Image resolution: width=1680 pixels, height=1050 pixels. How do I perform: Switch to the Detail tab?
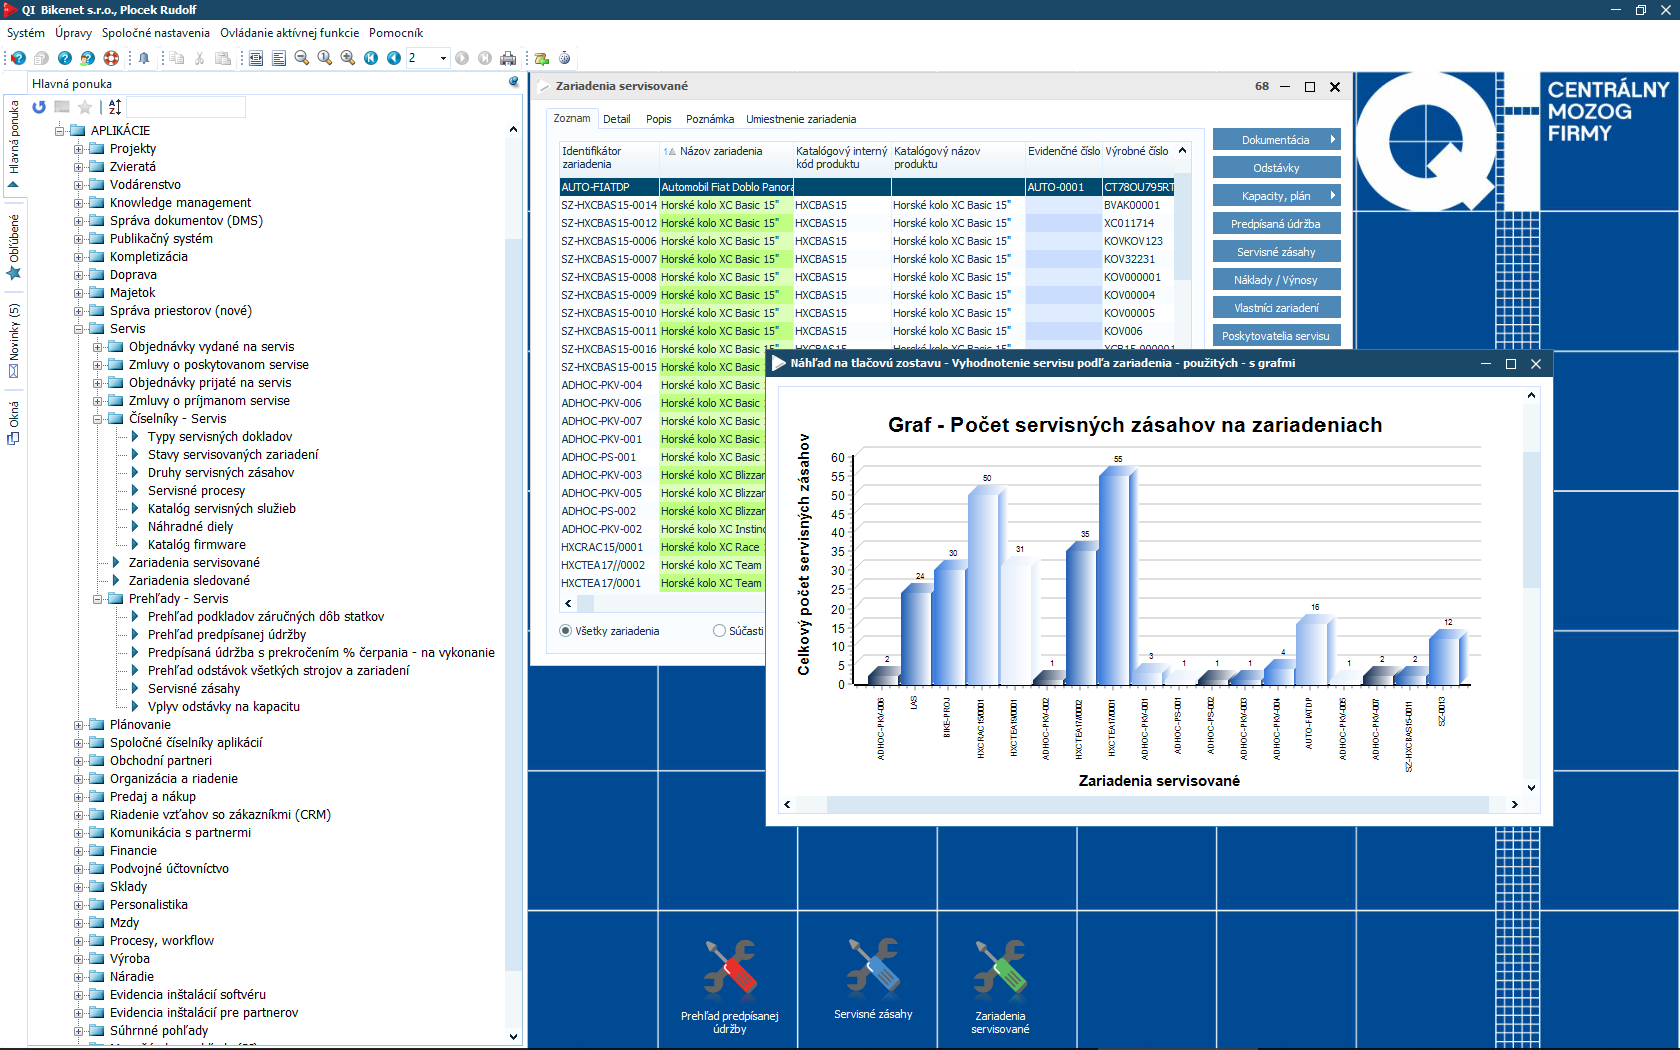click(x=616, y=119)
